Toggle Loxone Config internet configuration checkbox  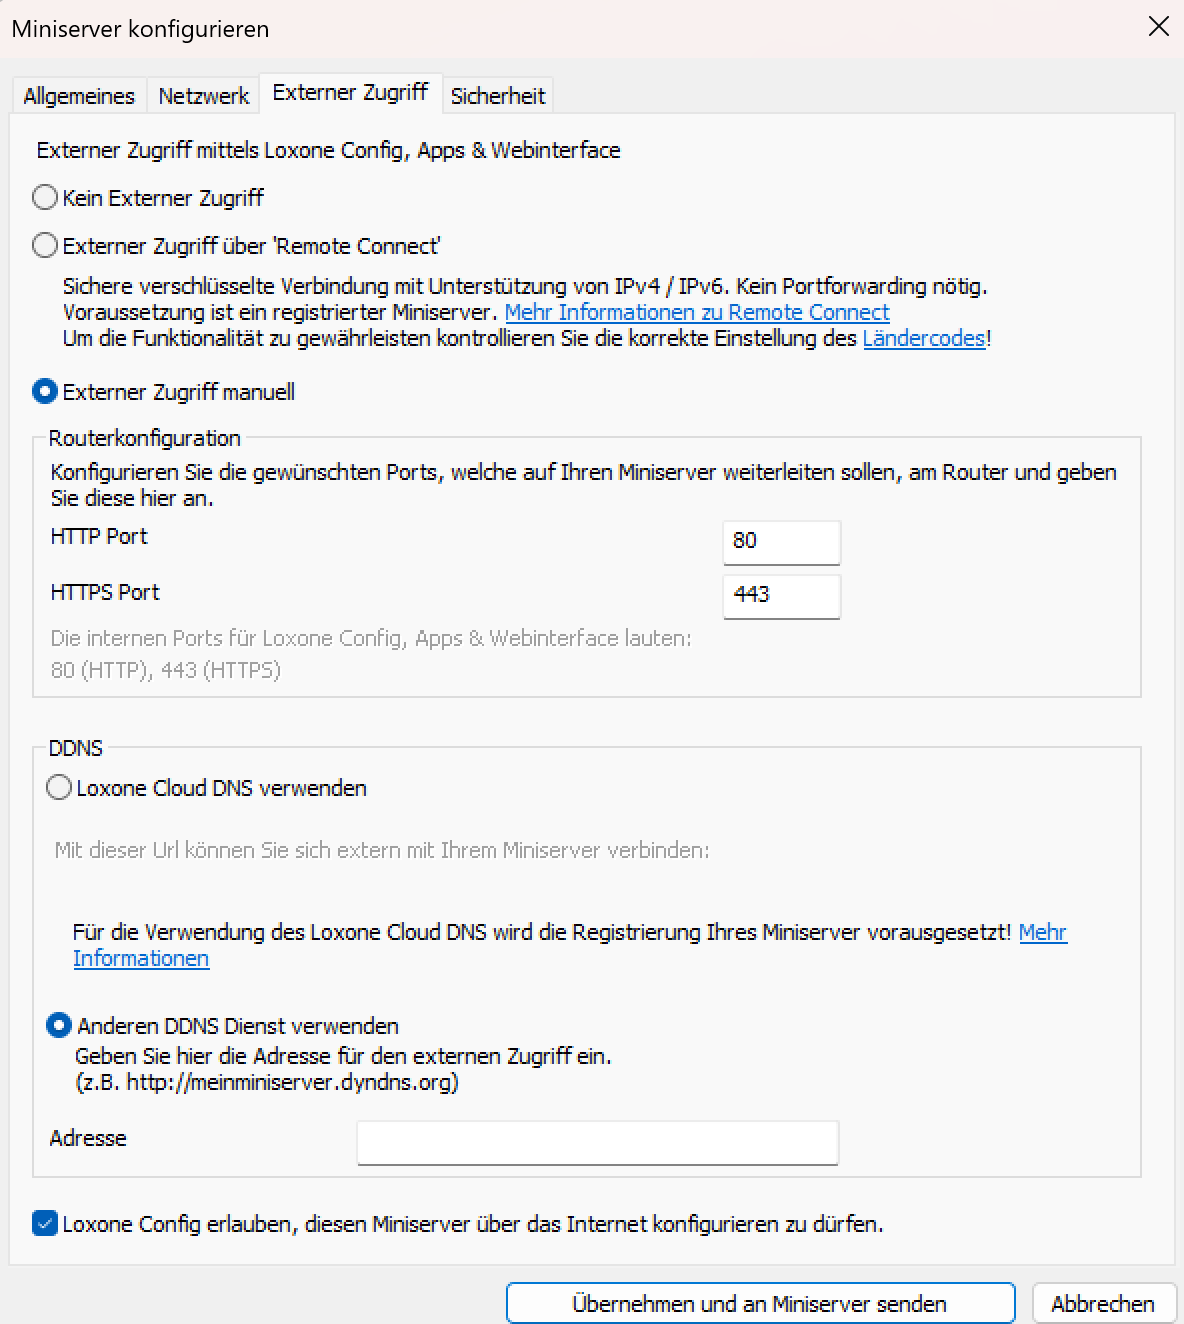[x=45, y=1224]
